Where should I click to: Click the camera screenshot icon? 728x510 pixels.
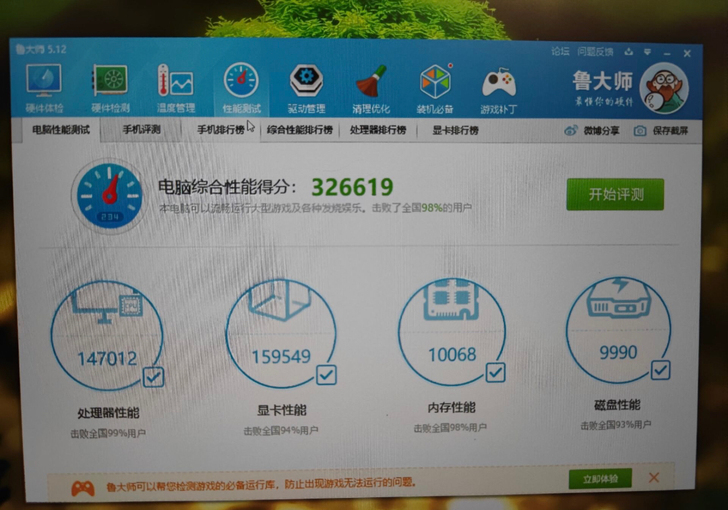[640, 131]
